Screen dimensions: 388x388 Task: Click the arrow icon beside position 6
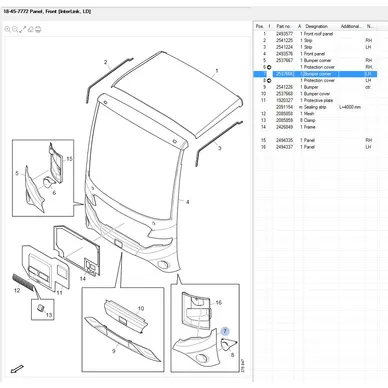(269, 67)
